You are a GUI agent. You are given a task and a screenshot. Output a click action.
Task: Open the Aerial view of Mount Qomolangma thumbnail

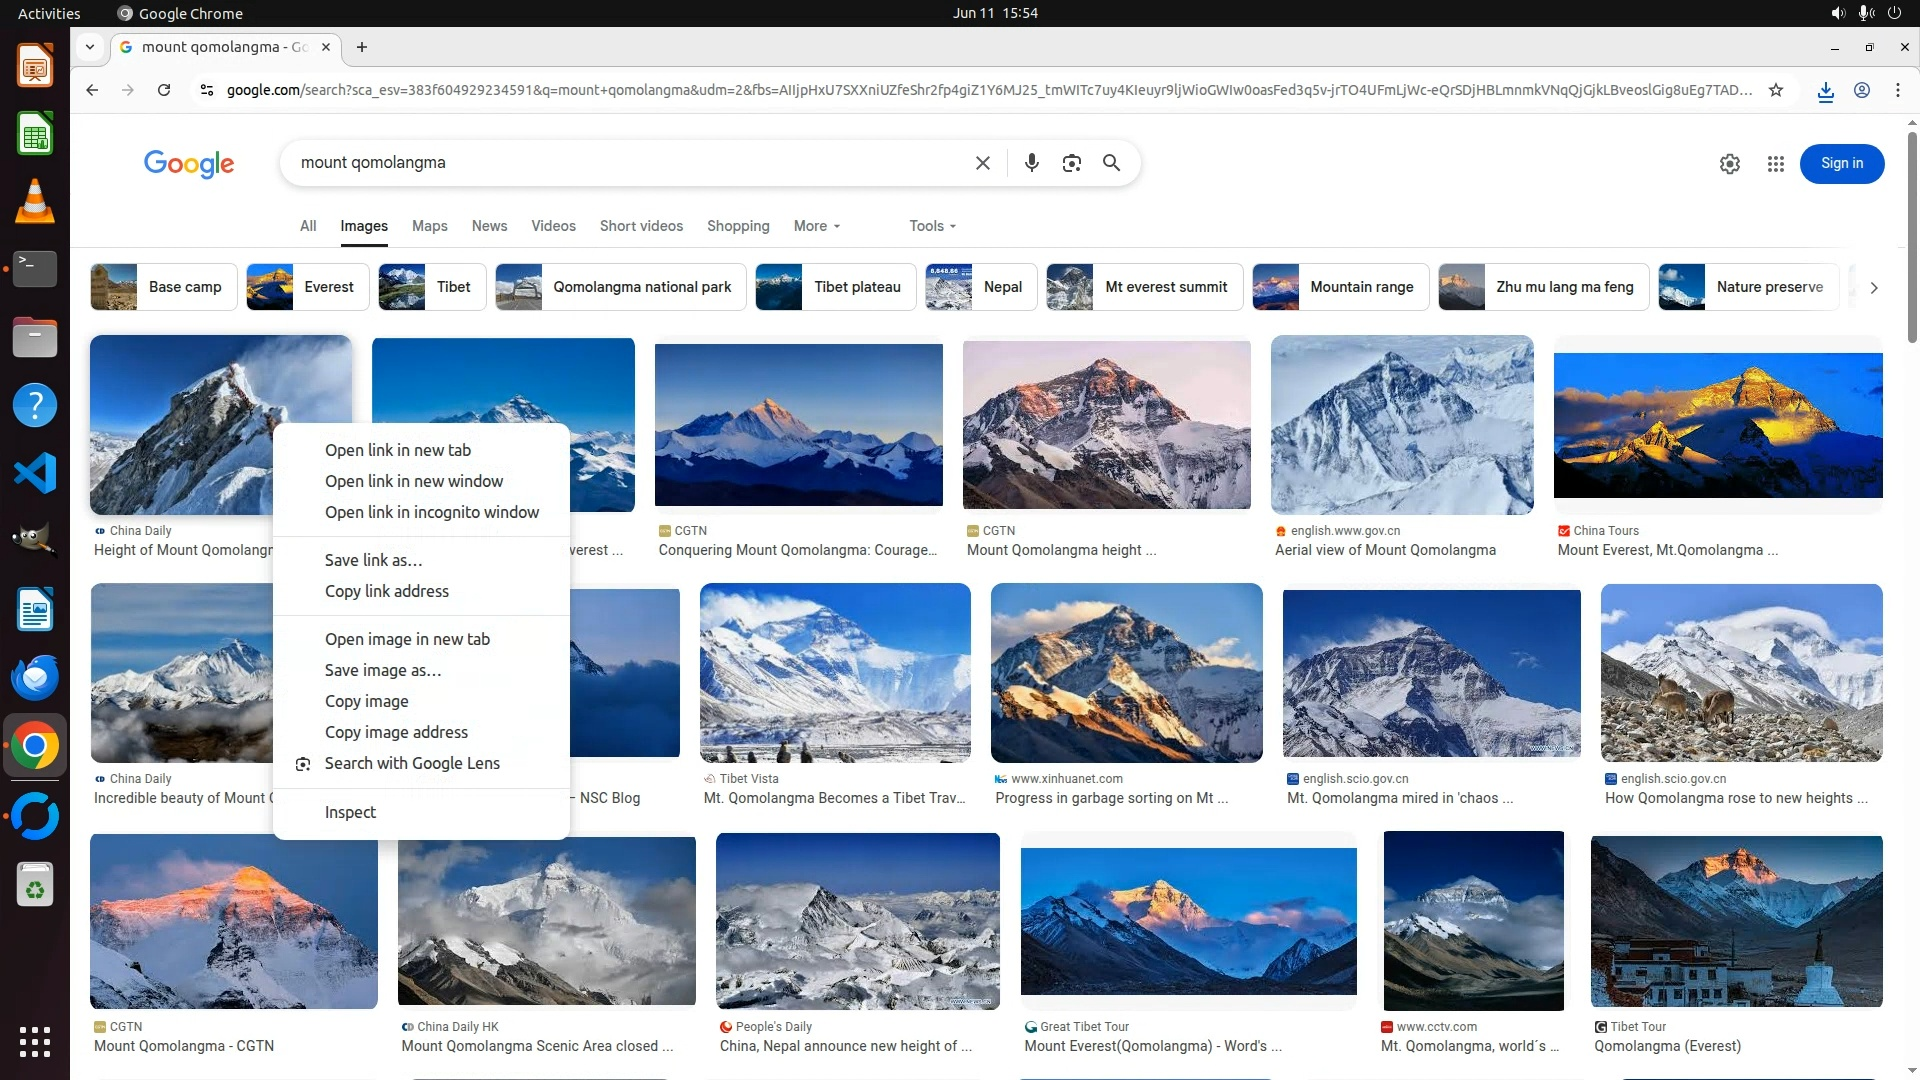(x=1401, y=425)
